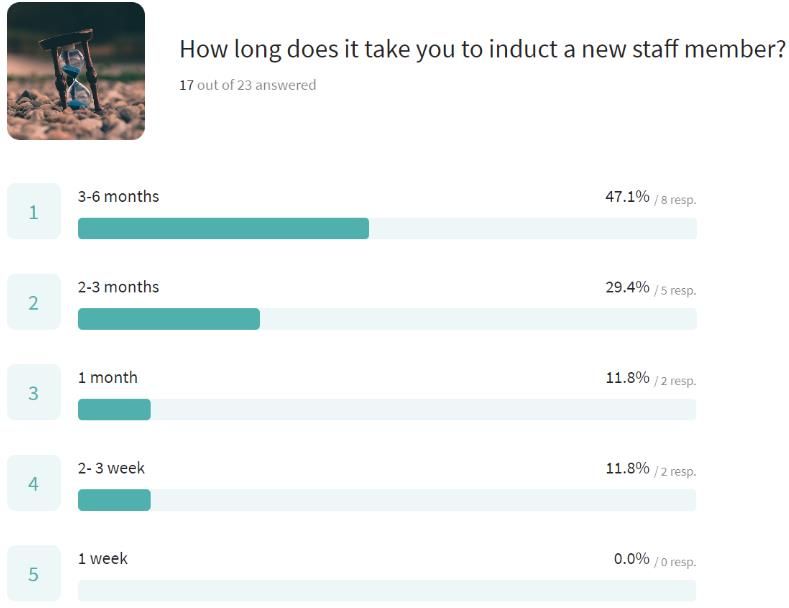Click the 3-6 months progress bar
The image size is (789, 608).
point(387,229)
